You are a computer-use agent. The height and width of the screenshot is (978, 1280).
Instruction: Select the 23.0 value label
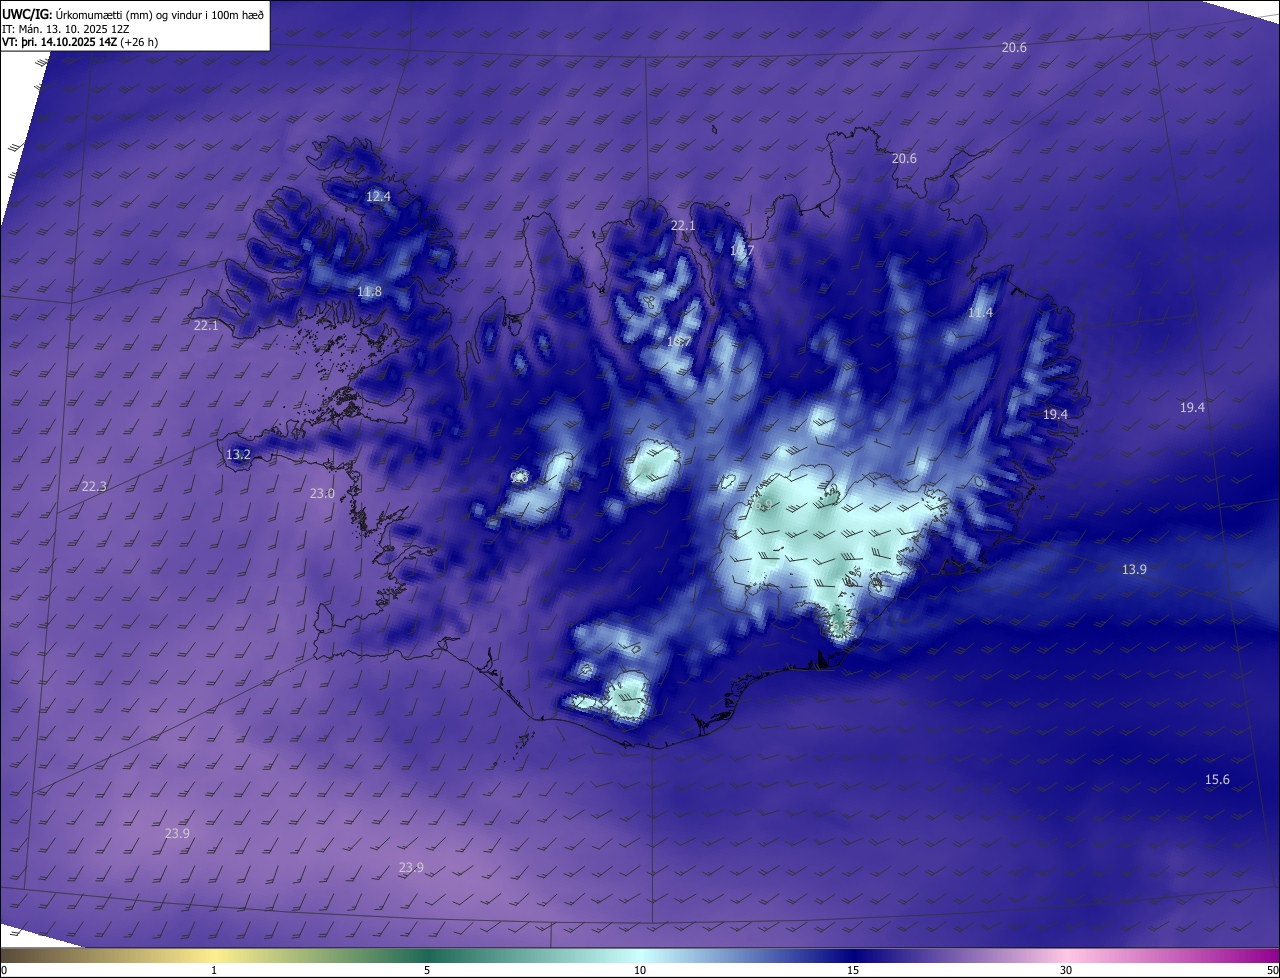[322, 493]
